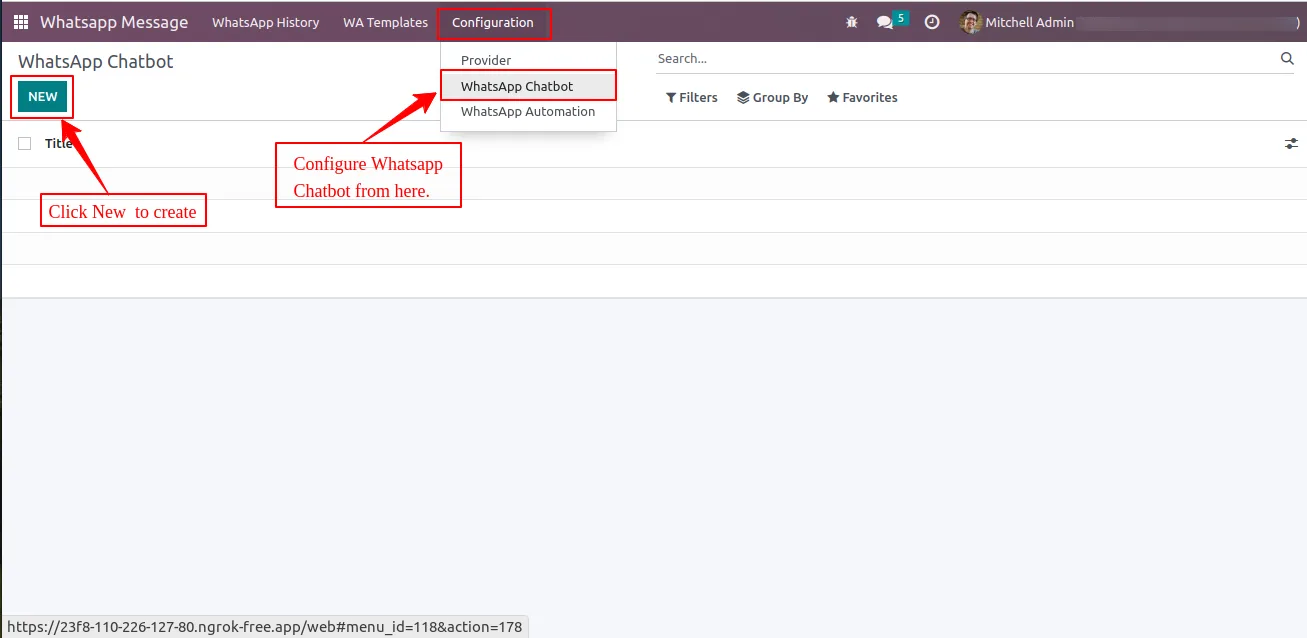The image size is (1307, 638).
Task: Click the search magnifier icon
Action: click(x=1287, y=59)
